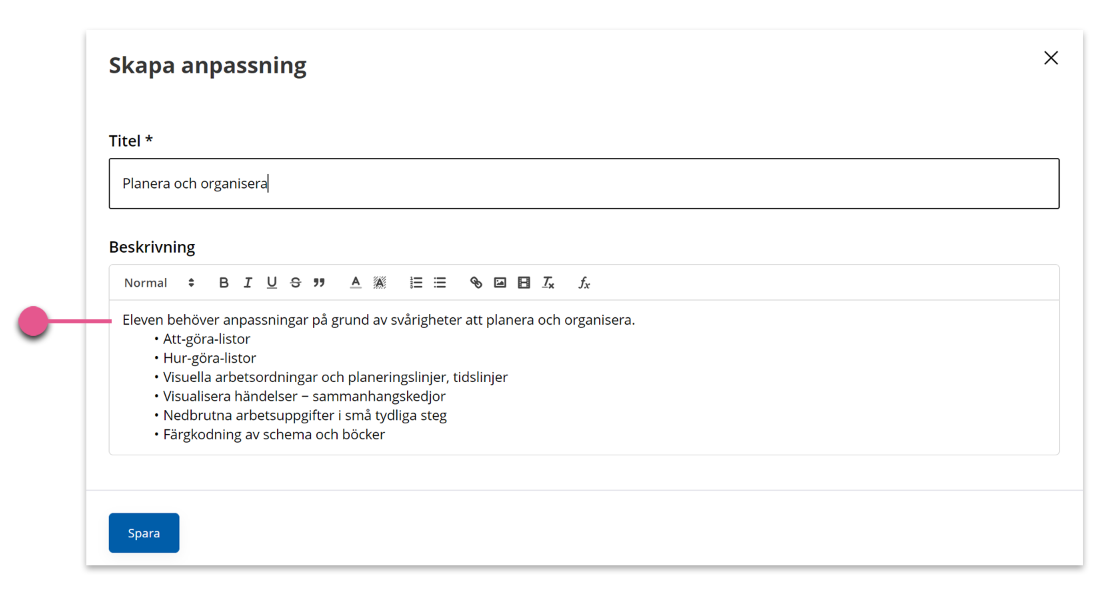Toggle underline formatting
This screenshot has width=1108, height=589.
click(x=271, y=282)
